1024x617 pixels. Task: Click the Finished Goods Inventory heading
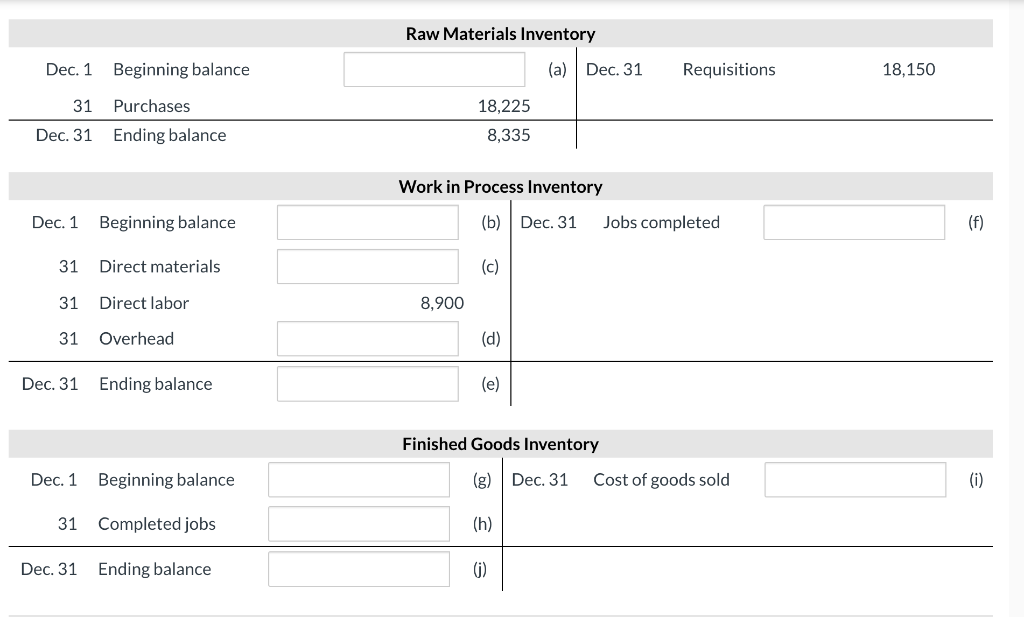pyautogui.click(x=500, y=444)
